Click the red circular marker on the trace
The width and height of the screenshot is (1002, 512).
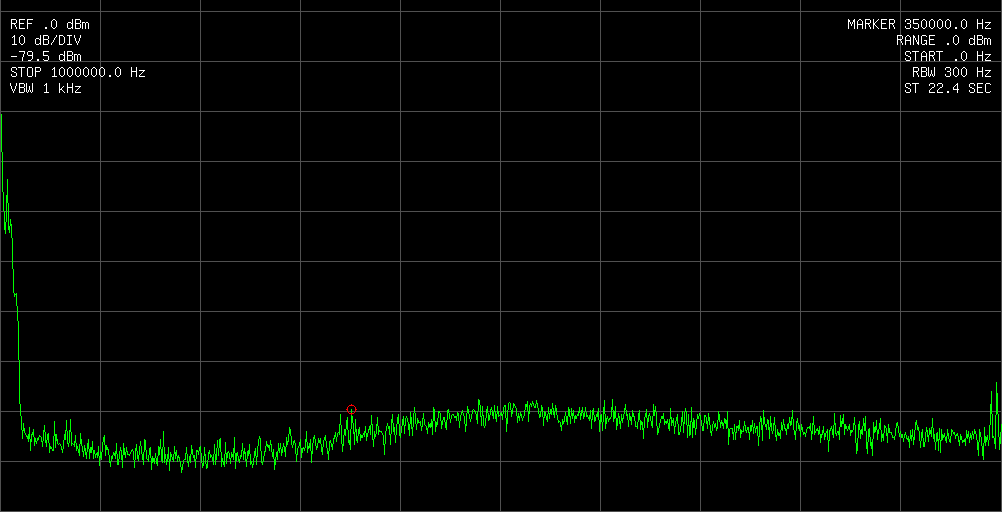click(351, 409)
